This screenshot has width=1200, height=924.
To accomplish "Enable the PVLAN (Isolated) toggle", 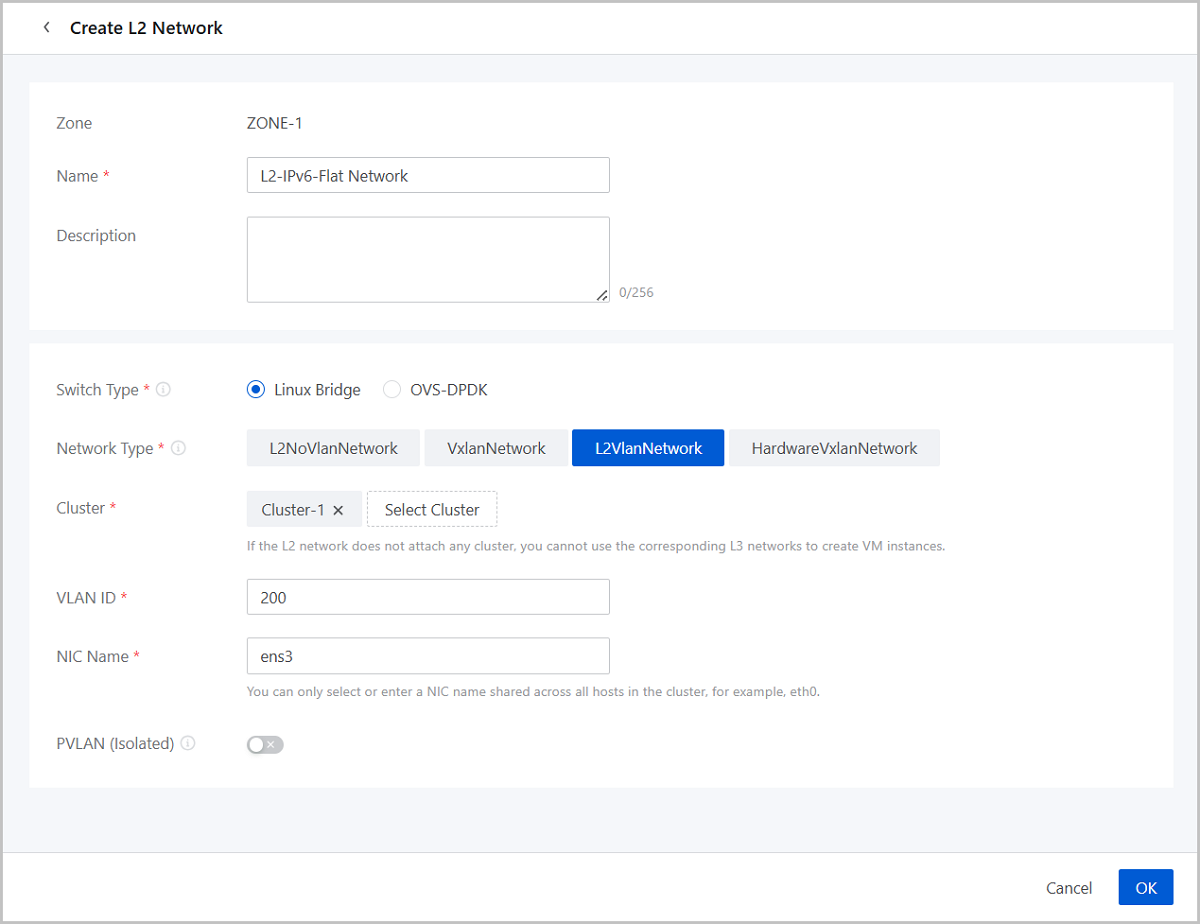I will point(265,745).
